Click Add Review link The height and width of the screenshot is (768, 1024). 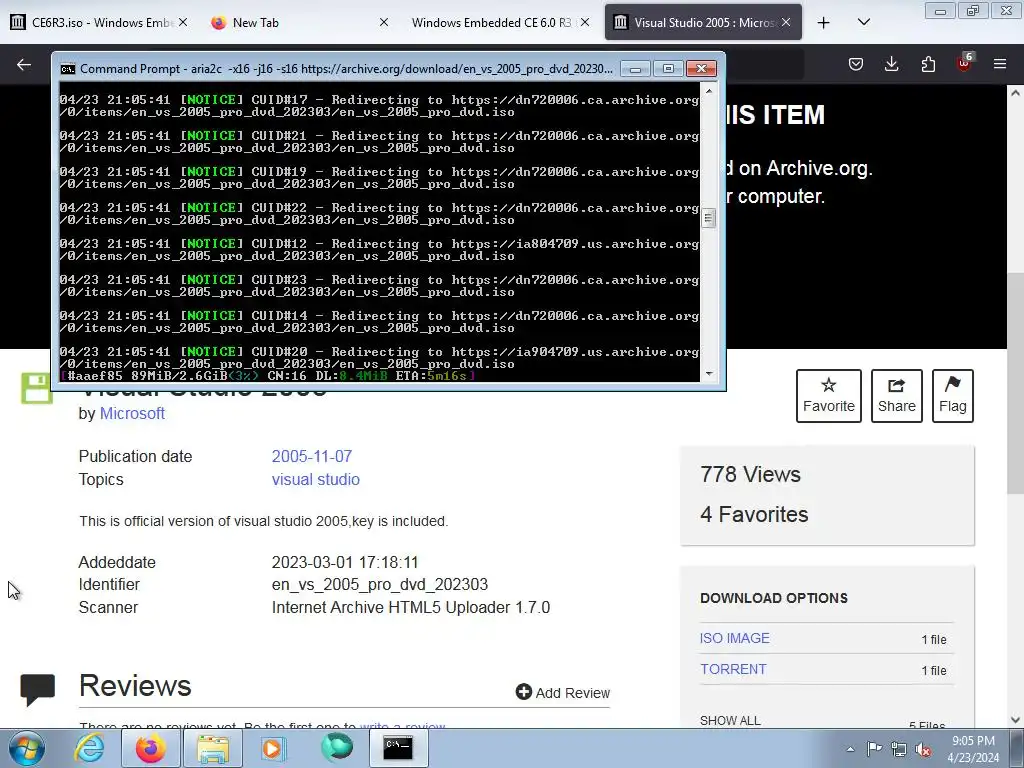tap(563, 692)
